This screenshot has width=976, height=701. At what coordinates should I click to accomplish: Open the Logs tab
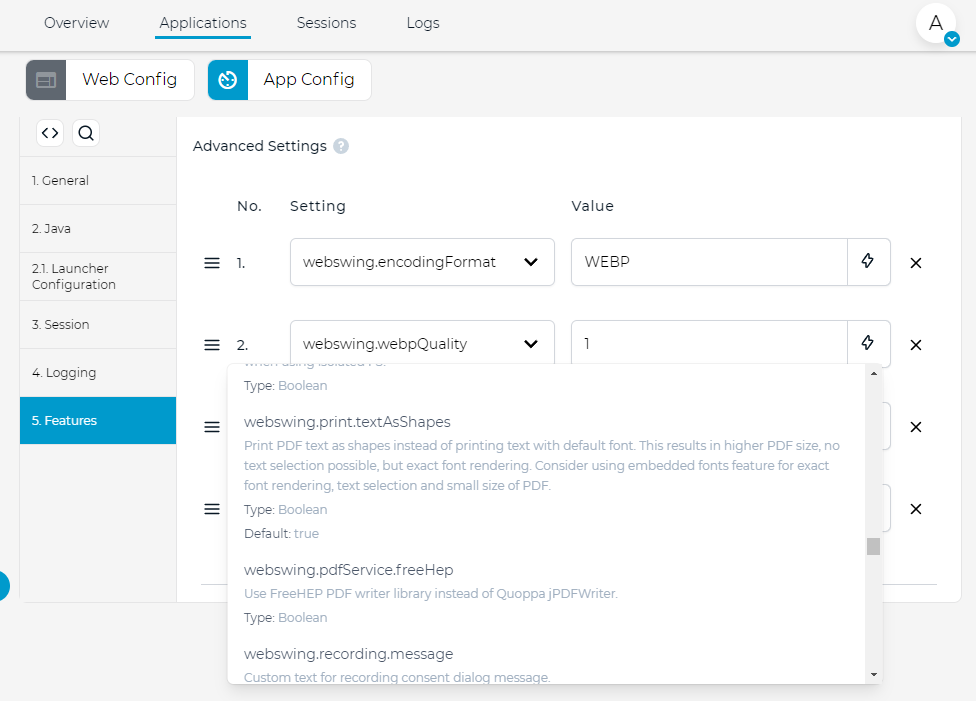(423, 23)
